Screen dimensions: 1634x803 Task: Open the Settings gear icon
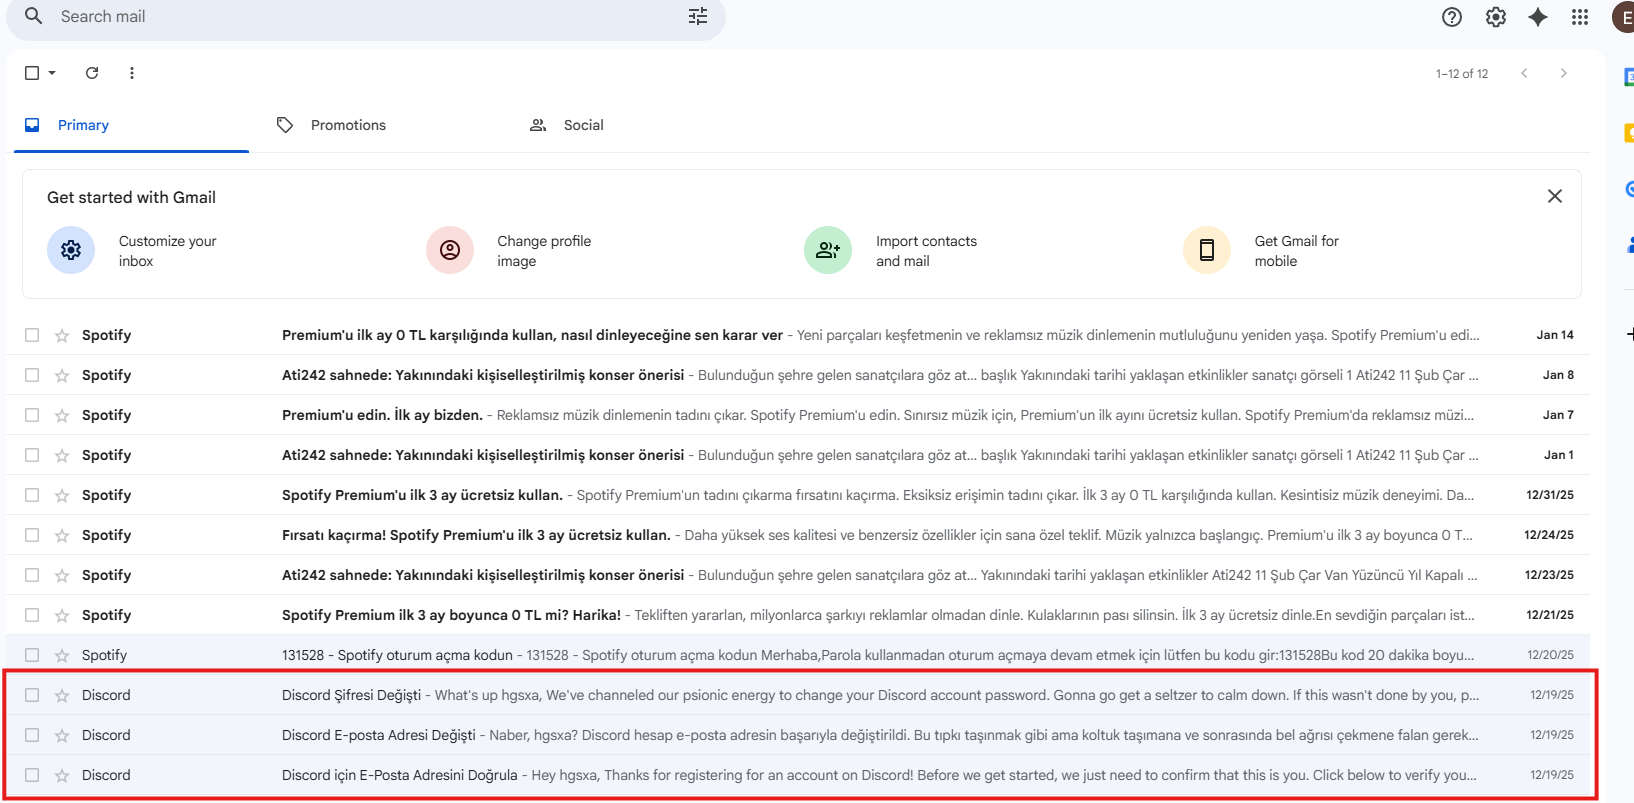point(1496,17)
